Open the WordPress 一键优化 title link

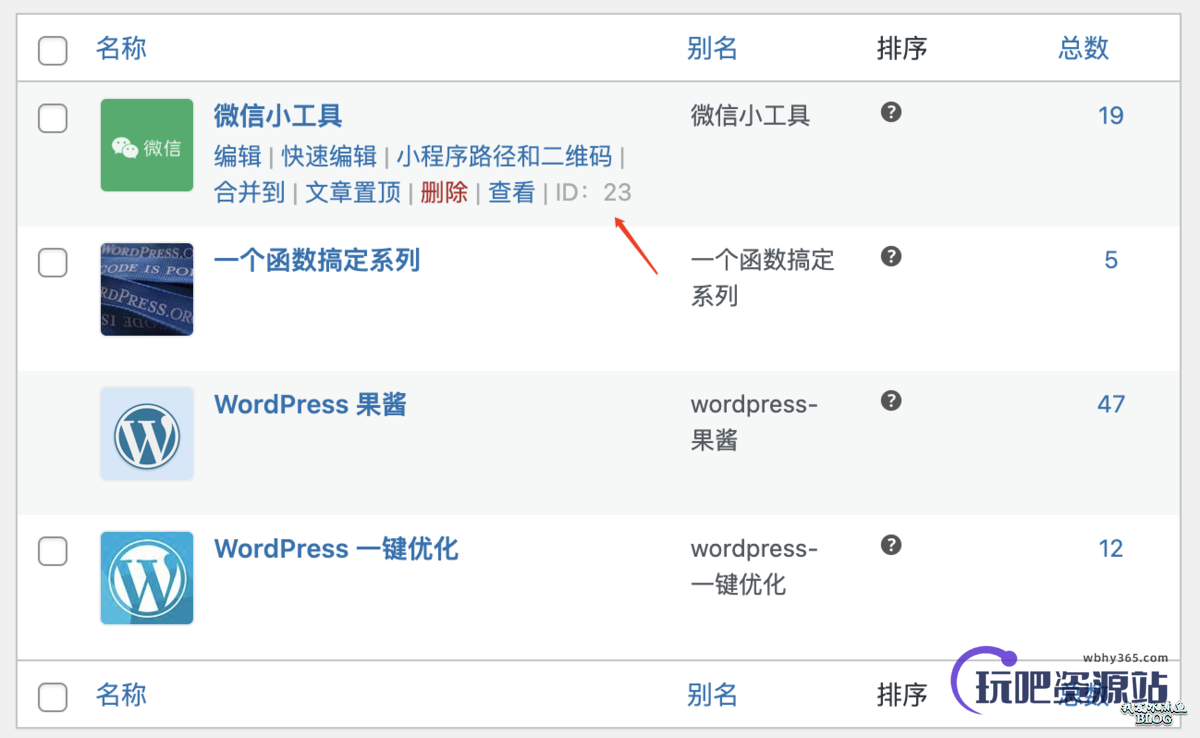pyautogui.click(x=336, y=549)
